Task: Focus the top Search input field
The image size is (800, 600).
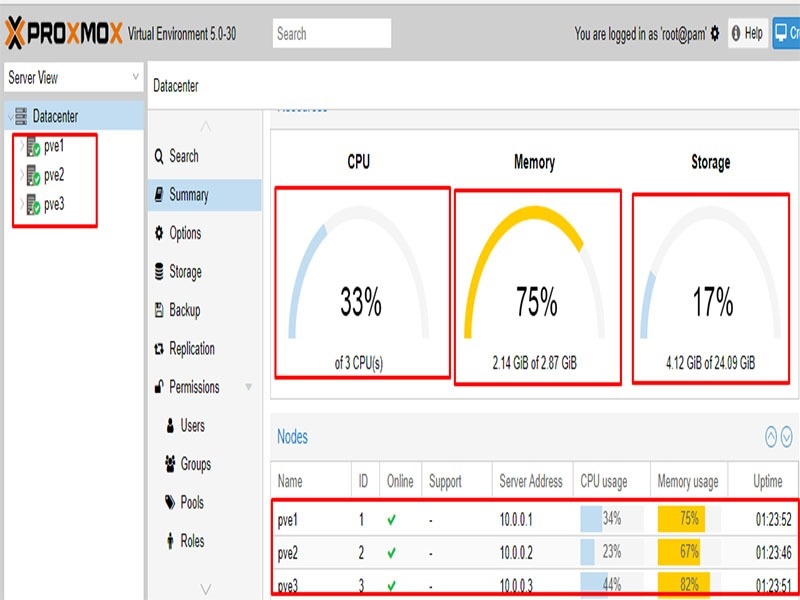Action: [332, 34]
